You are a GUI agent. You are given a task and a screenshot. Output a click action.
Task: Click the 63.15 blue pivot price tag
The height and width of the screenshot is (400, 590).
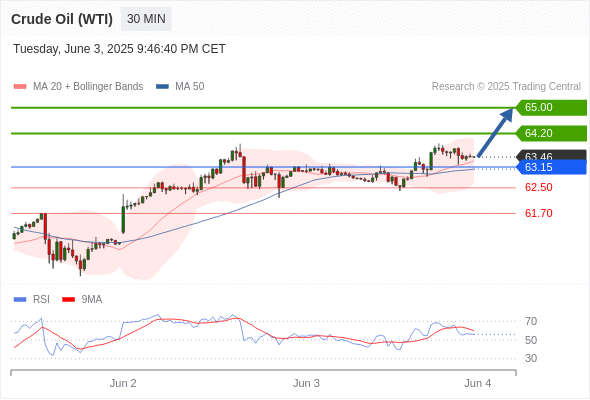[x=551, y=167]
